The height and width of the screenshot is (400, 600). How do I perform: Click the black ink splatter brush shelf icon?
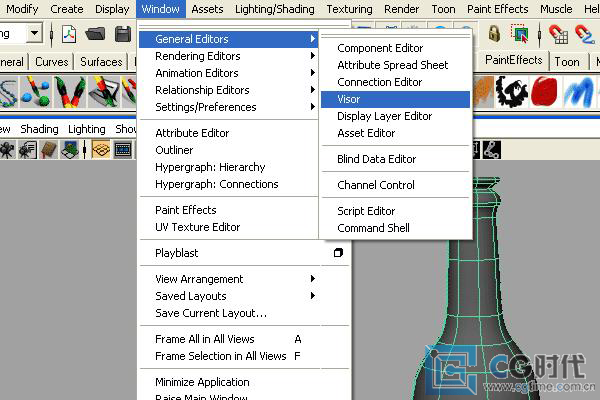pos(512,92)
